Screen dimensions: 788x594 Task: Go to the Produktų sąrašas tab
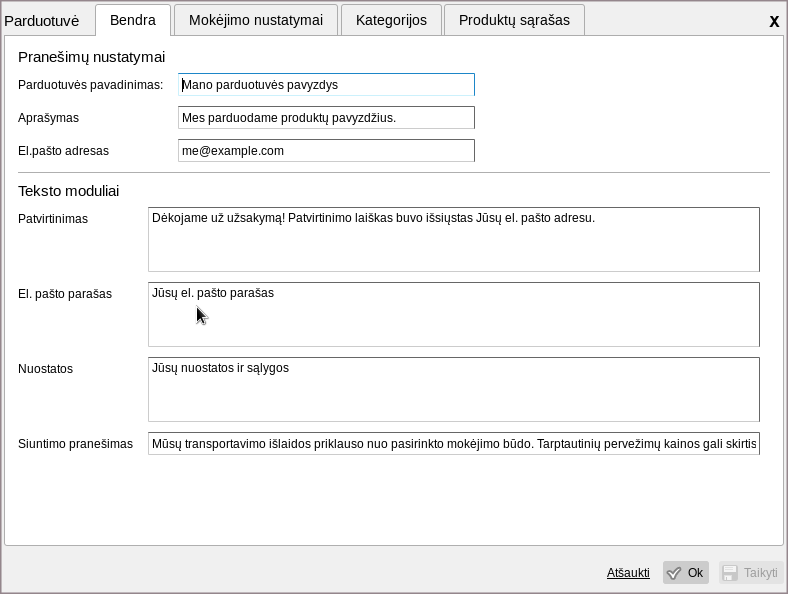coord(514,20)
